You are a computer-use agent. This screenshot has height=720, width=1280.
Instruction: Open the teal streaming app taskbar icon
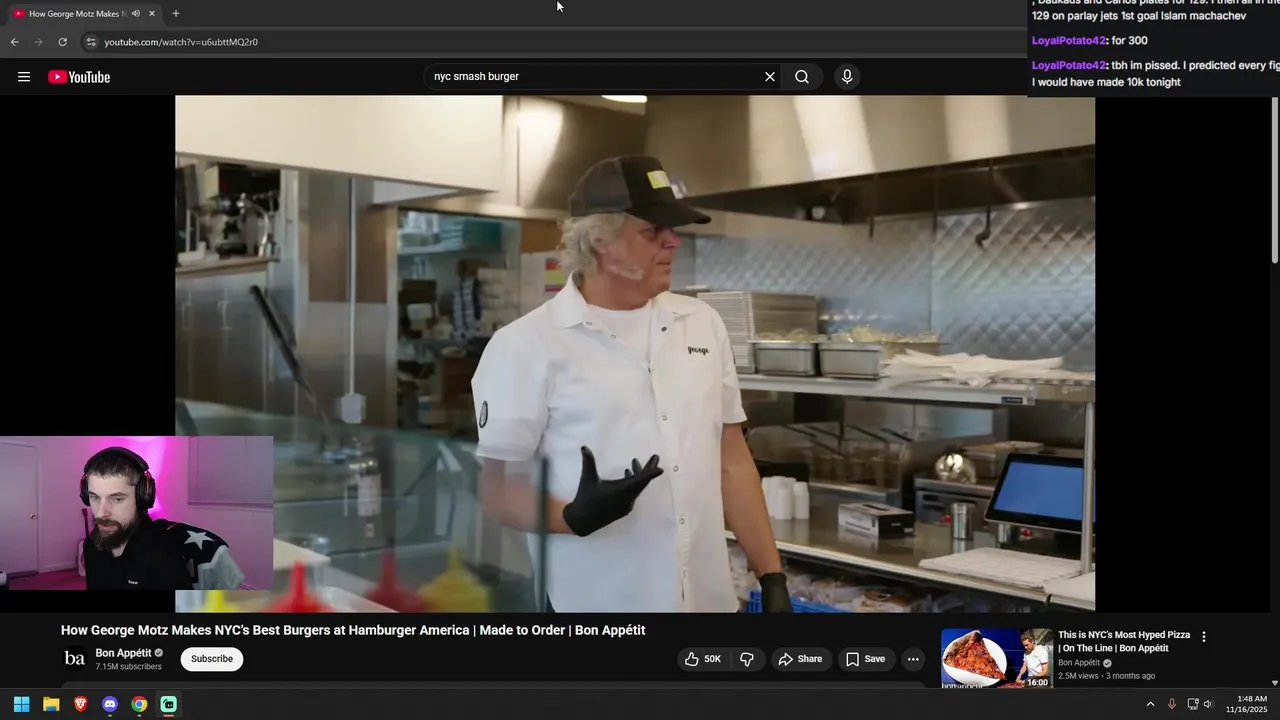(x=168, y=704)
